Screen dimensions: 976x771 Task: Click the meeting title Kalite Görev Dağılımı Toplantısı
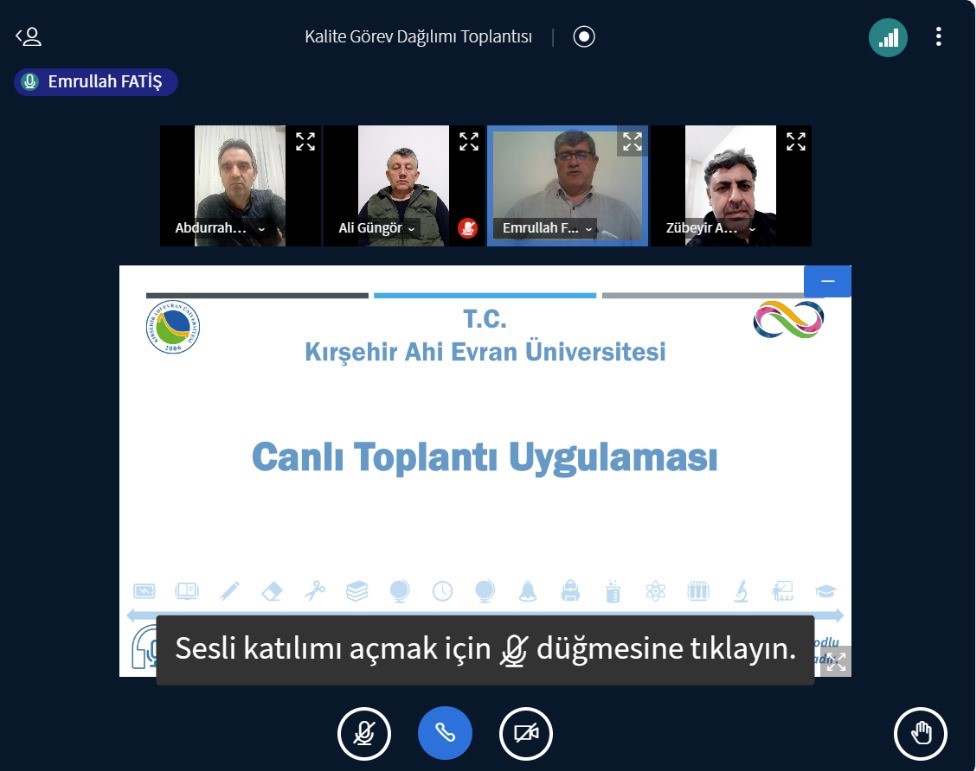point(418,37)
